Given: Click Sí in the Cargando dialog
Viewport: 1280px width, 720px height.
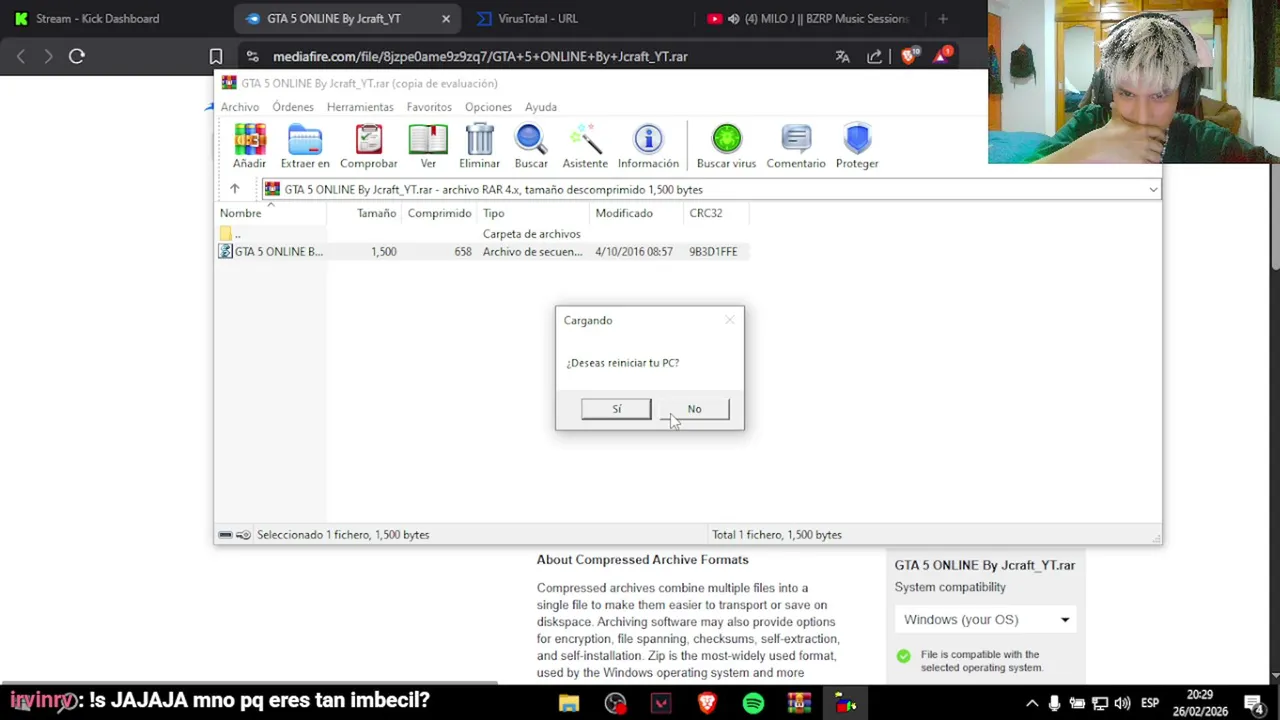Looking at the screenshot, I should tap(617, 409).
